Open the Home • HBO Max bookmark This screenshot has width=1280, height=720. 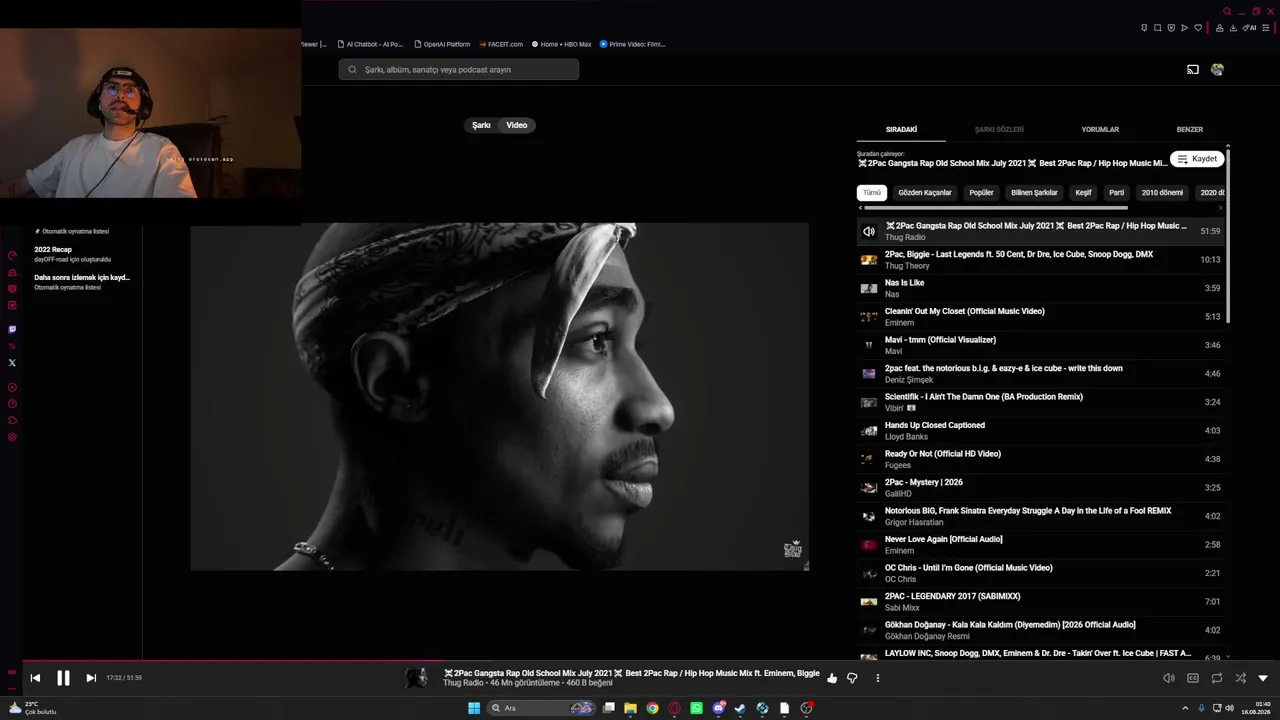click(x=561, y=44)
